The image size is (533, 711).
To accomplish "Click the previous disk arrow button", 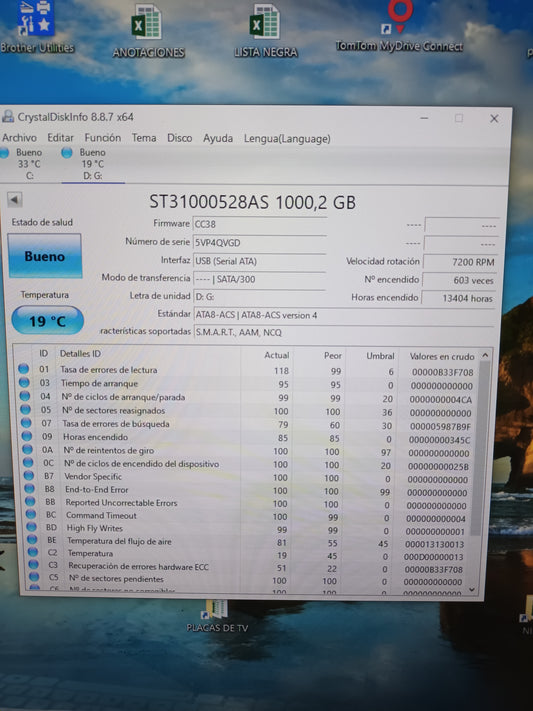I will [x=15, y=200].
